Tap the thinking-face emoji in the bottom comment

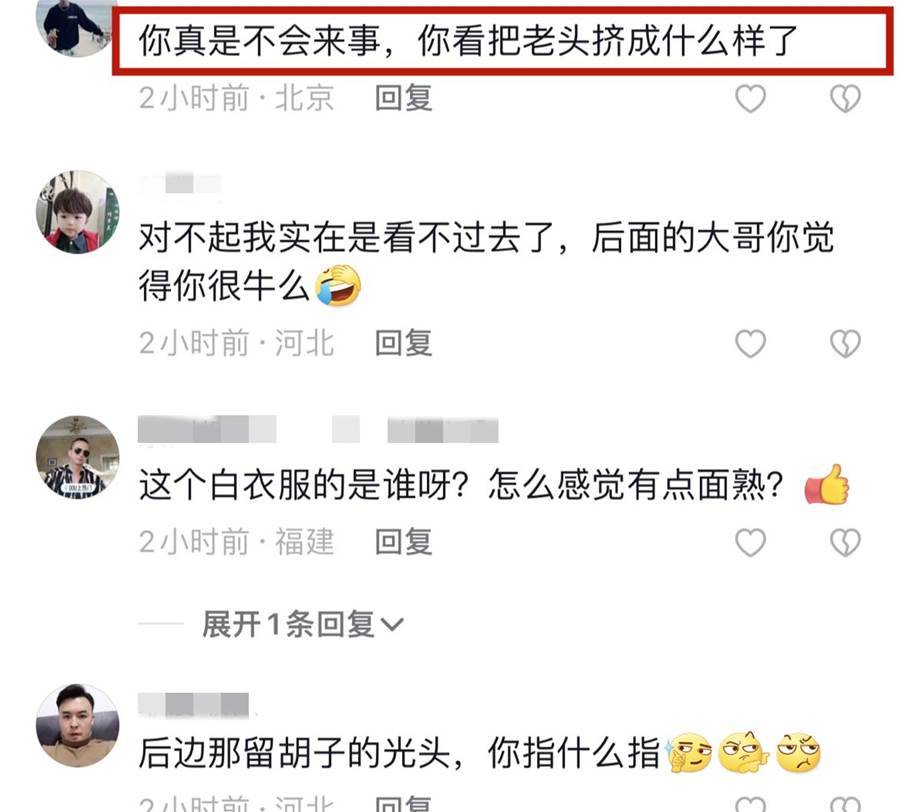tap(688, 752)
